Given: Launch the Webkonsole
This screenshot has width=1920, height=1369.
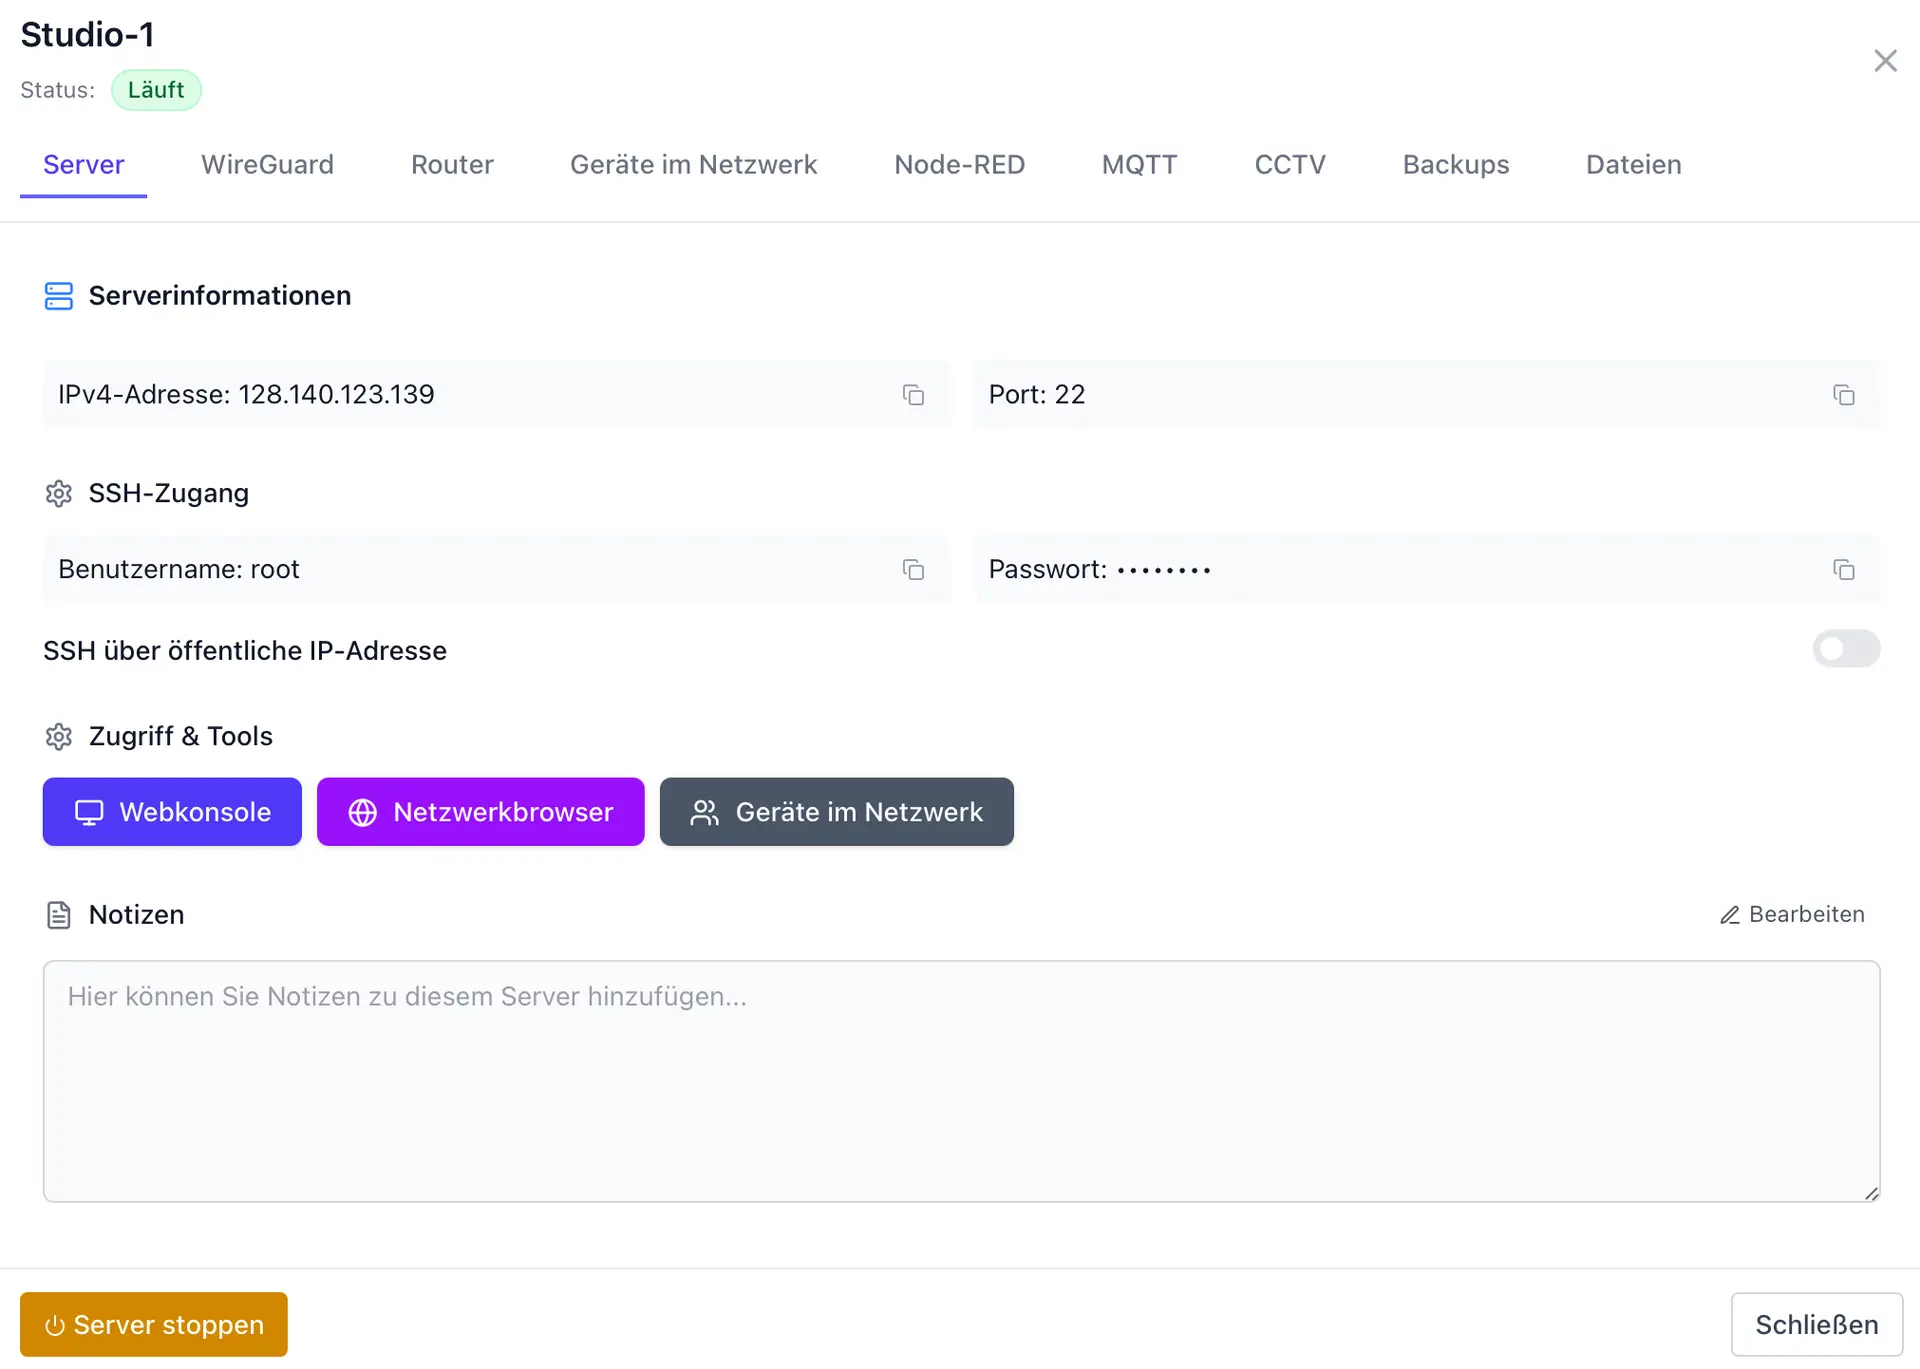Looking at the screenshot, I should point(172,812).
